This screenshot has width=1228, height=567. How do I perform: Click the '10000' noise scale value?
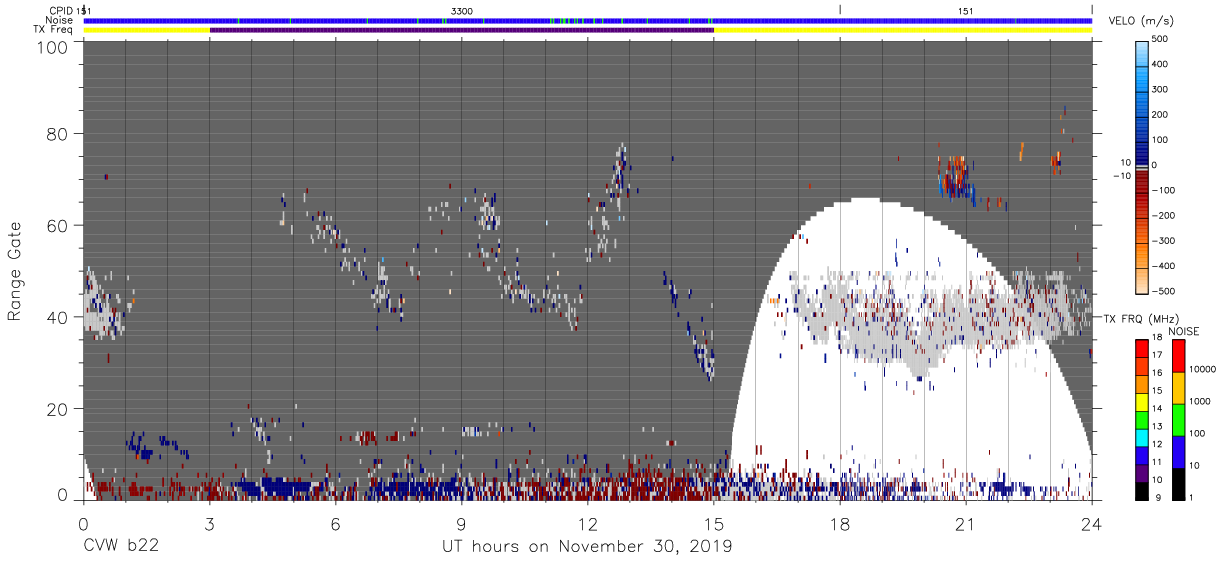[x=1203, y=371]
